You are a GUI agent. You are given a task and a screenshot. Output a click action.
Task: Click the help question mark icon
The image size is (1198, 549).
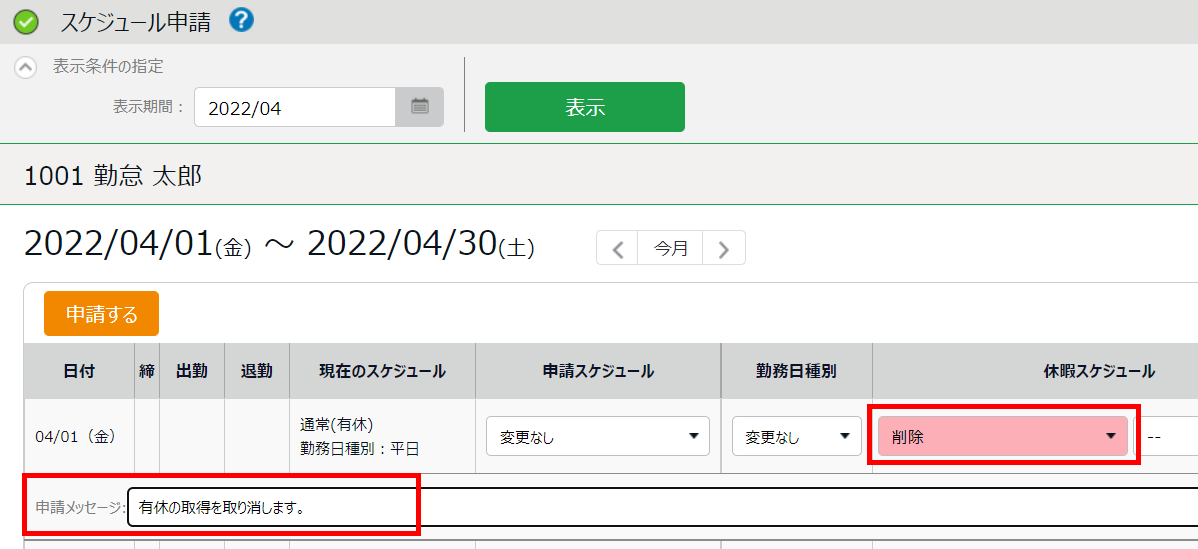(241, 20)
